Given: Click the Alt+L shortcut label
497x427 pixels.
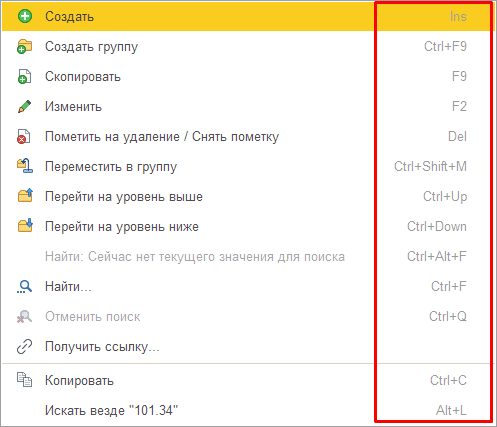Looking at the screenshot, I should point(451,410).
